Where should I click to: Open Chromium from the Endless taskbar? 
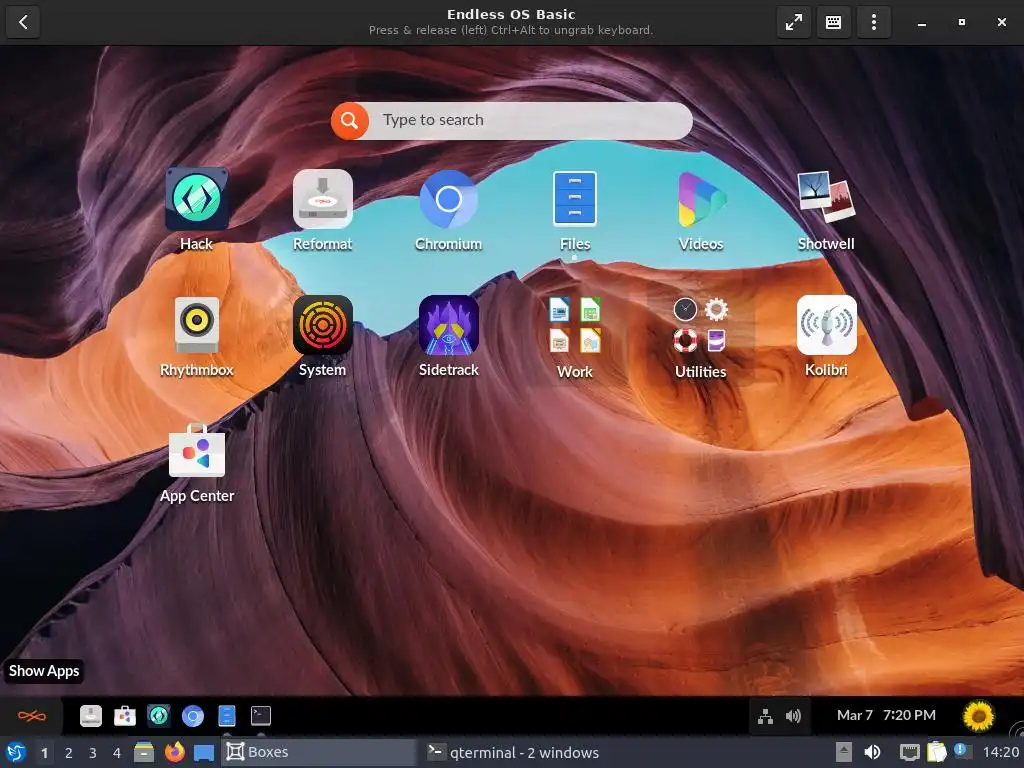coord(193,716)
